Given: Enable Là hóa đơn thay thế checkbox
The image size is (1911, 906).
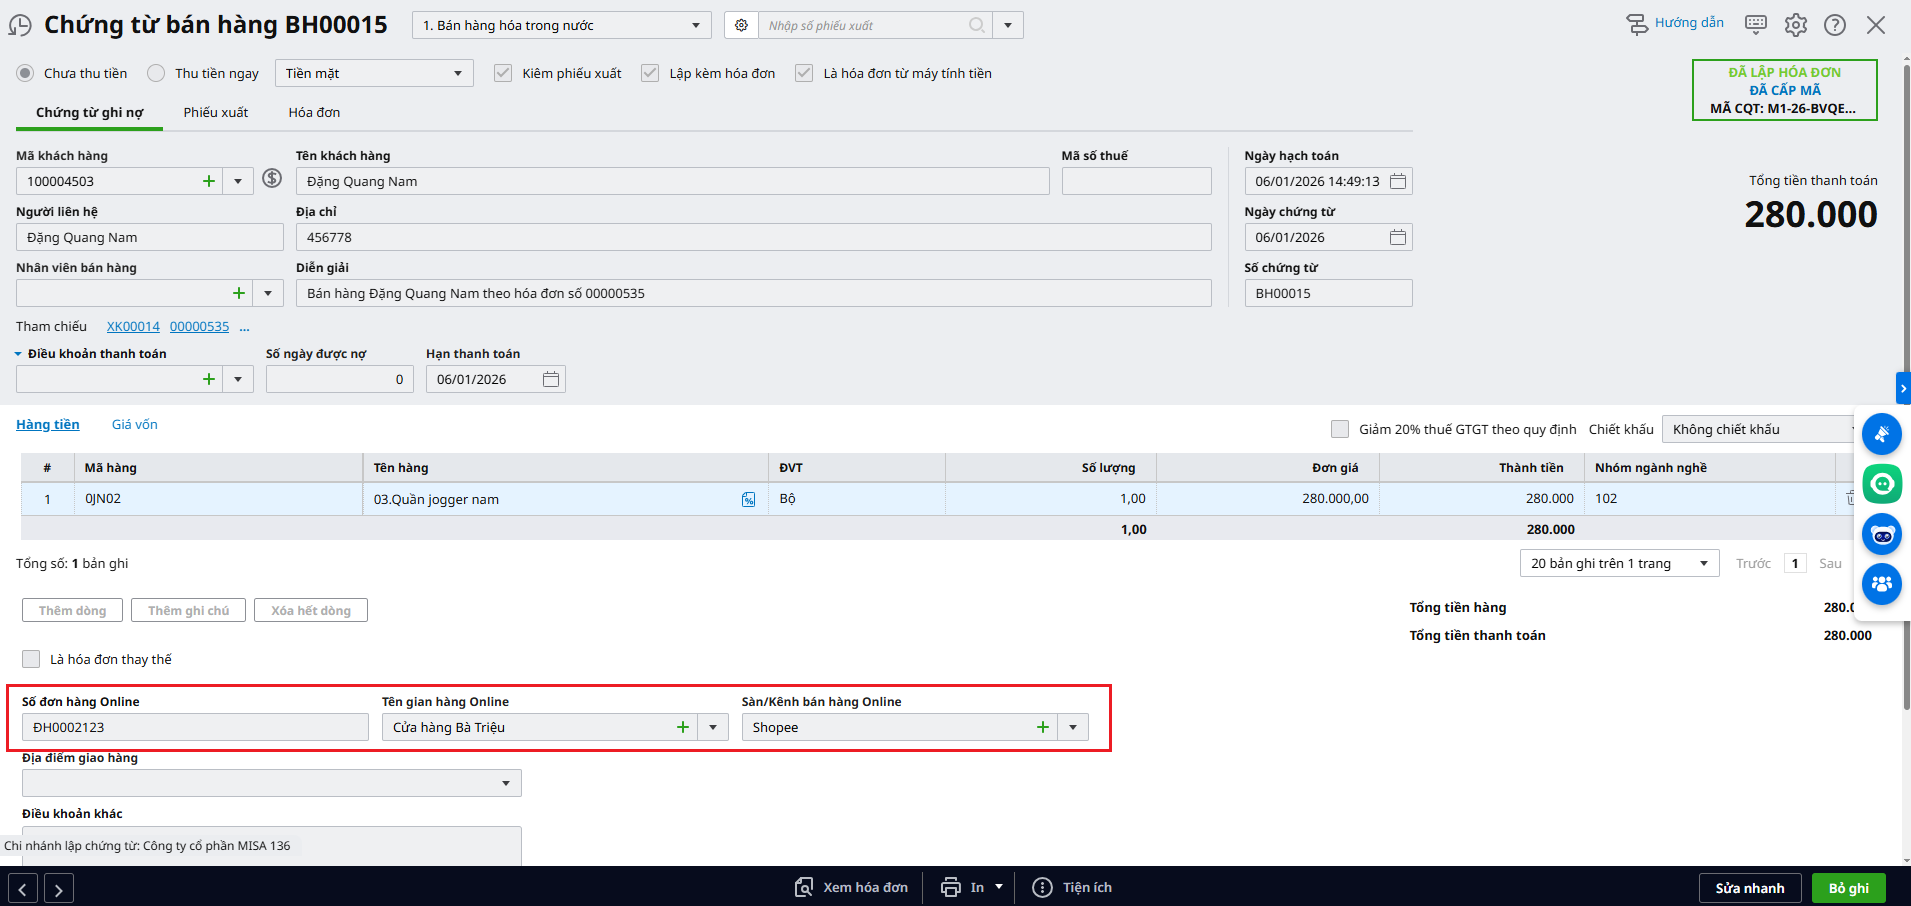Looking at the screenshot, I should [31, 659].
